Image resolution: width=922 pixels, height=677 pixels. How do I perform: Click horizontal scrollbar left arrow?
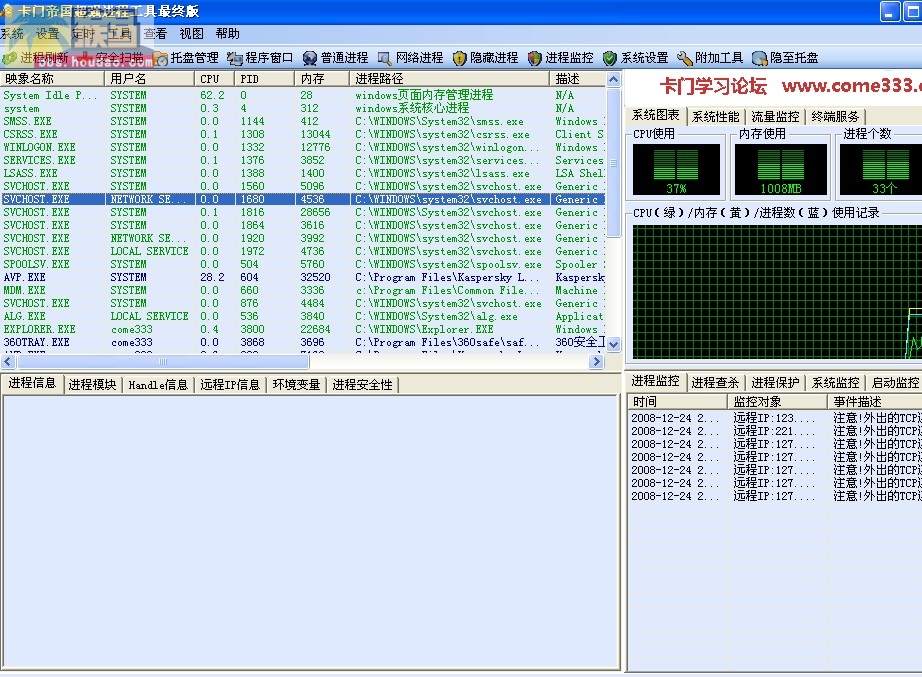pyautogui.click(x=8, y=362)
